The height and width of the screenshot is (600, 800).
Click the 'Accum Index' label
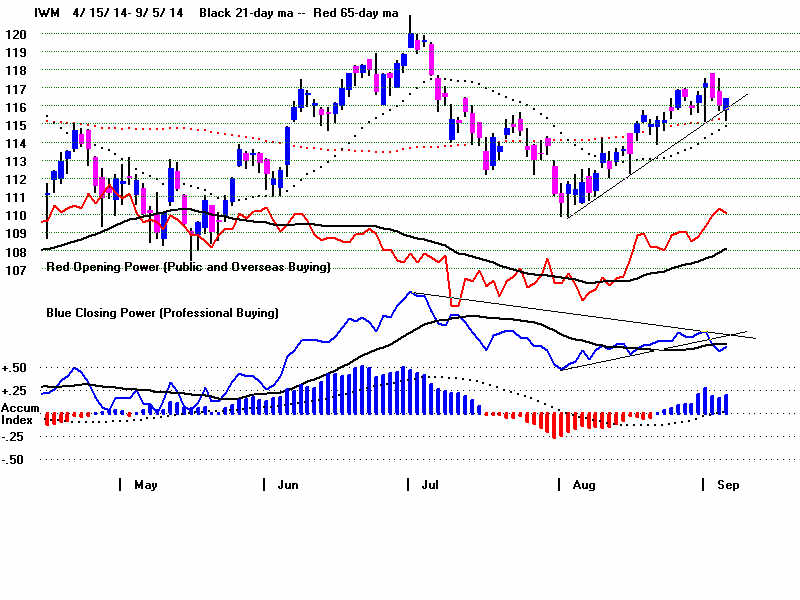pyautogui.click(x=20, y=414)
